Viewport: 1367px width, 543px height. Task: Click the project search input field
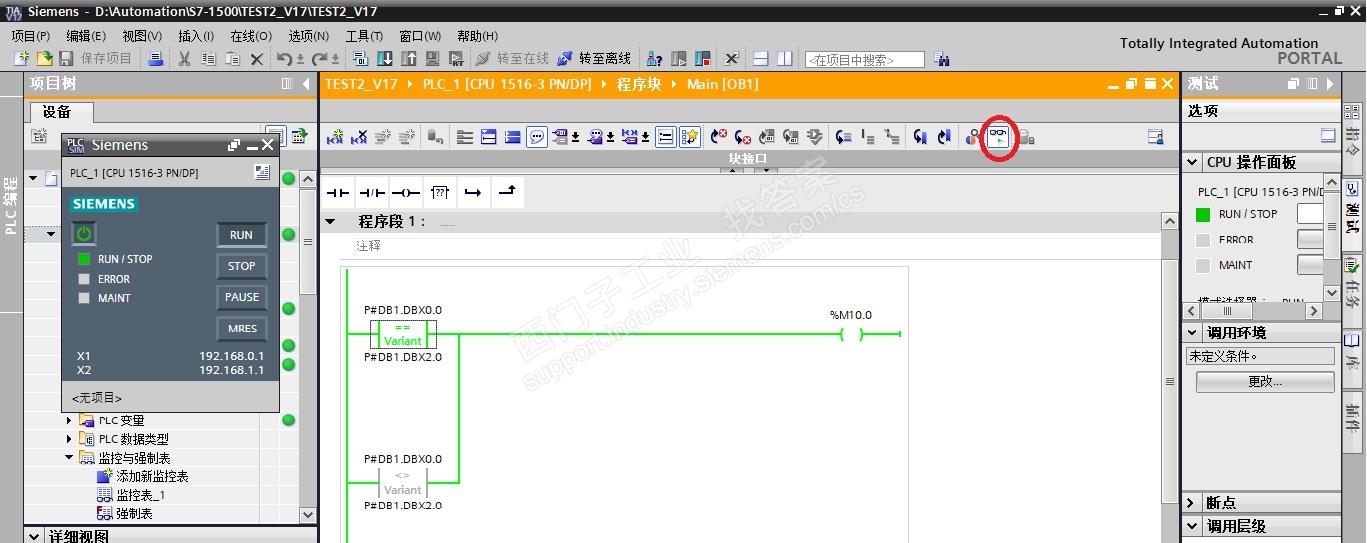864,60
